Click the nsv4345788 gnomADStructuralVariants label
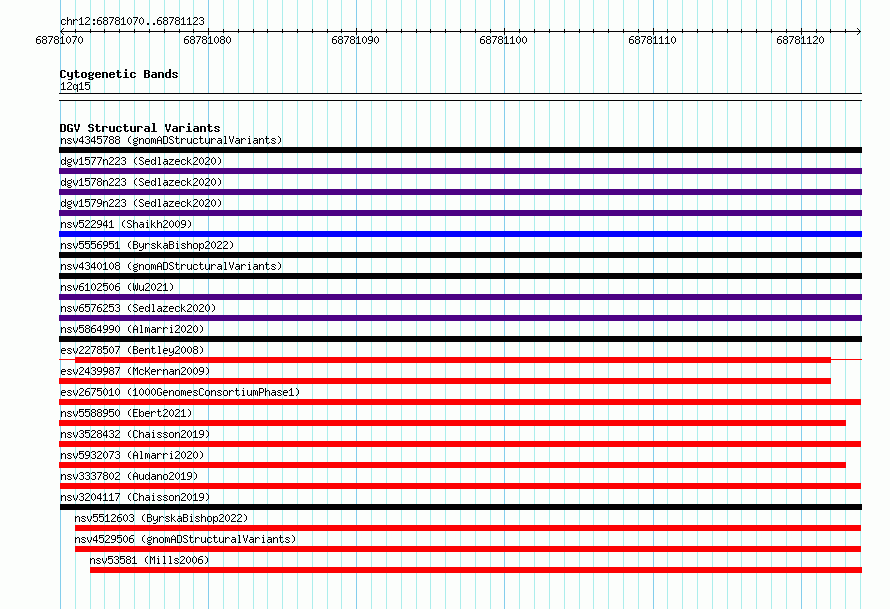Image resolution: width=890 pixels, height=609 pixels. point(171,140)
